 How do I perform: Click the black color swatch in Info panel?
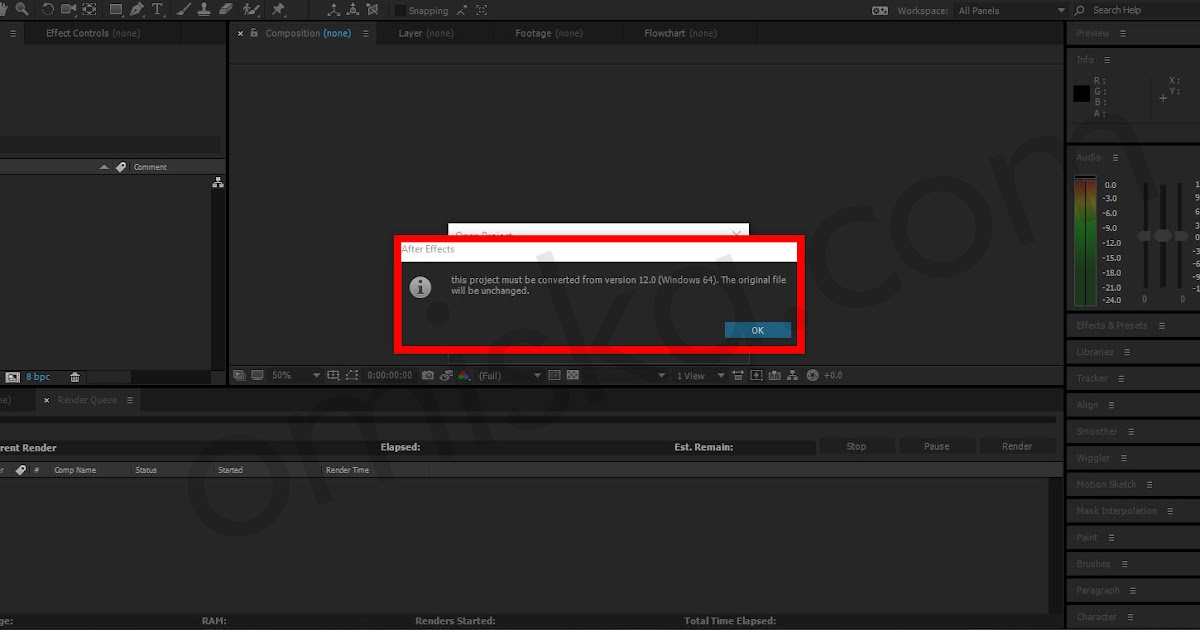click(1082, 93)
